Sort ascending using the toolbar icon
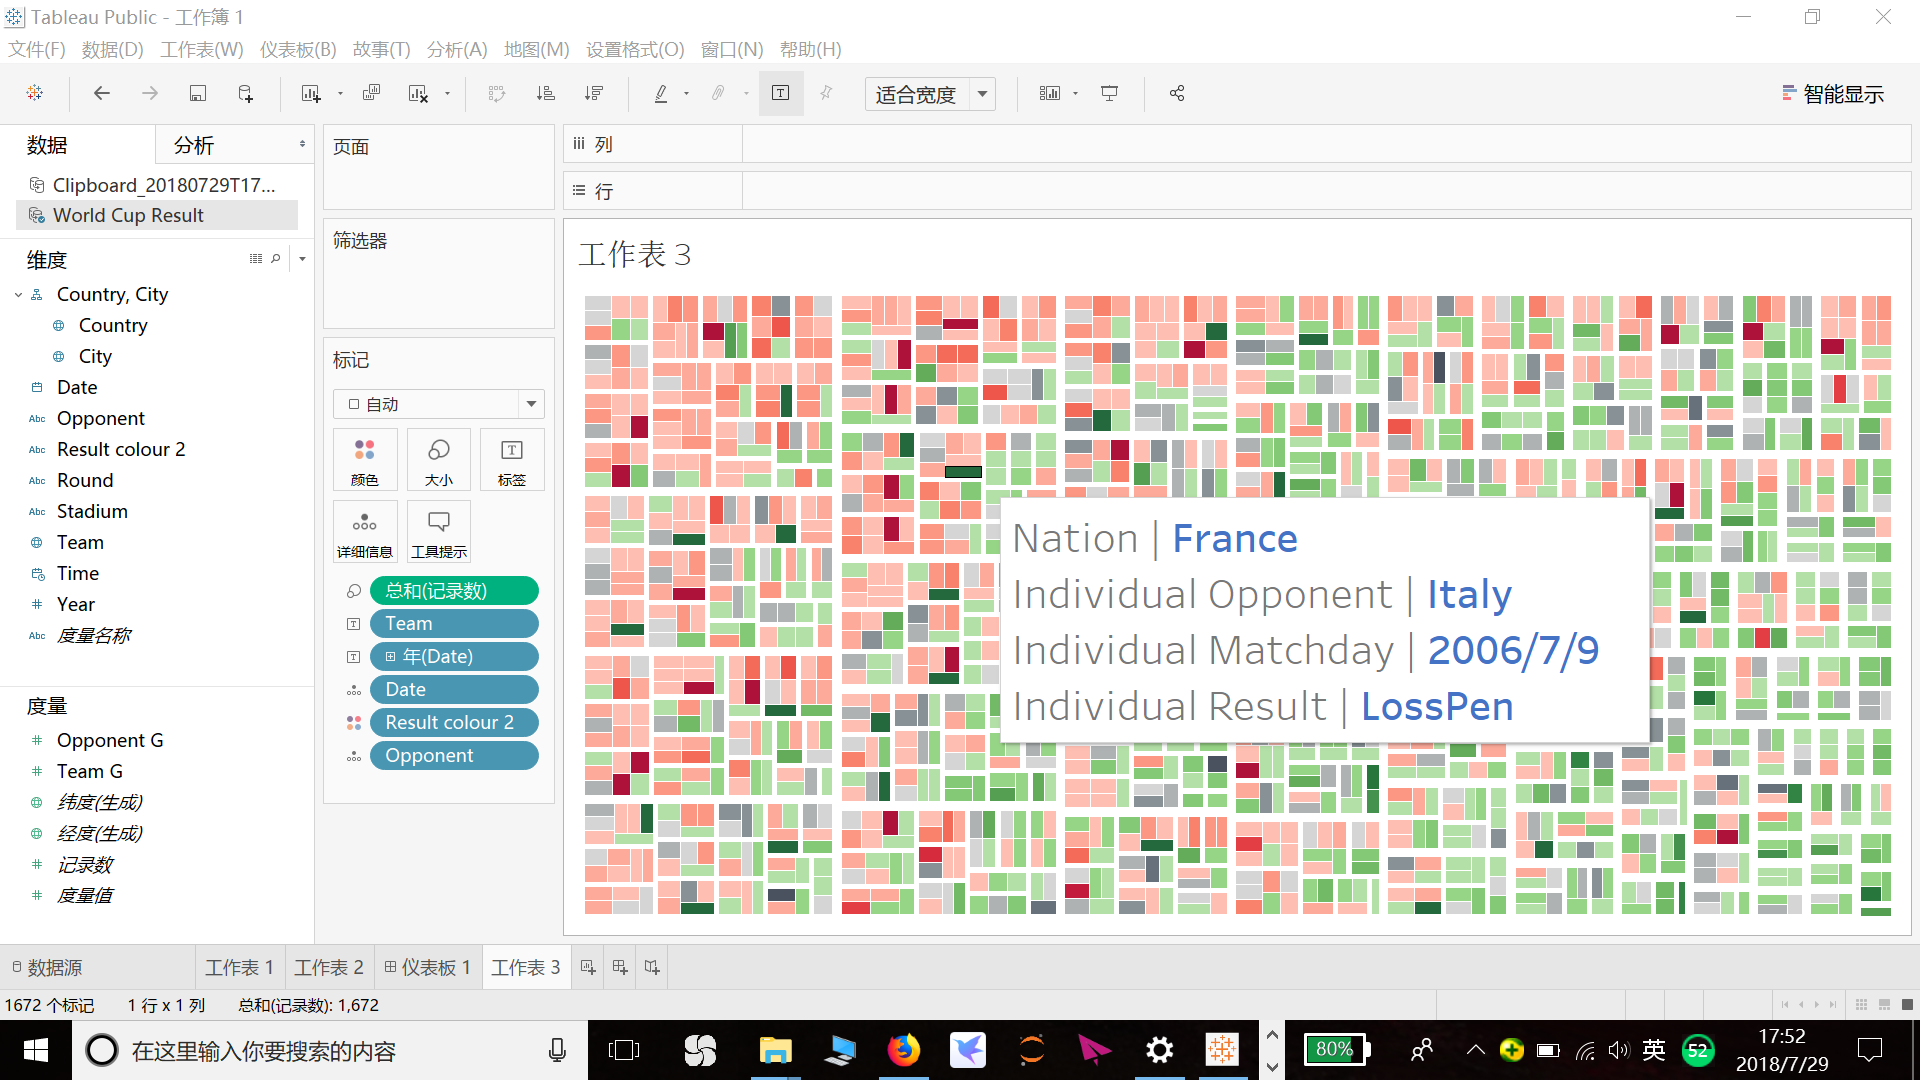This screenshot has width=1920, height=1080. (x=545, y=93)
